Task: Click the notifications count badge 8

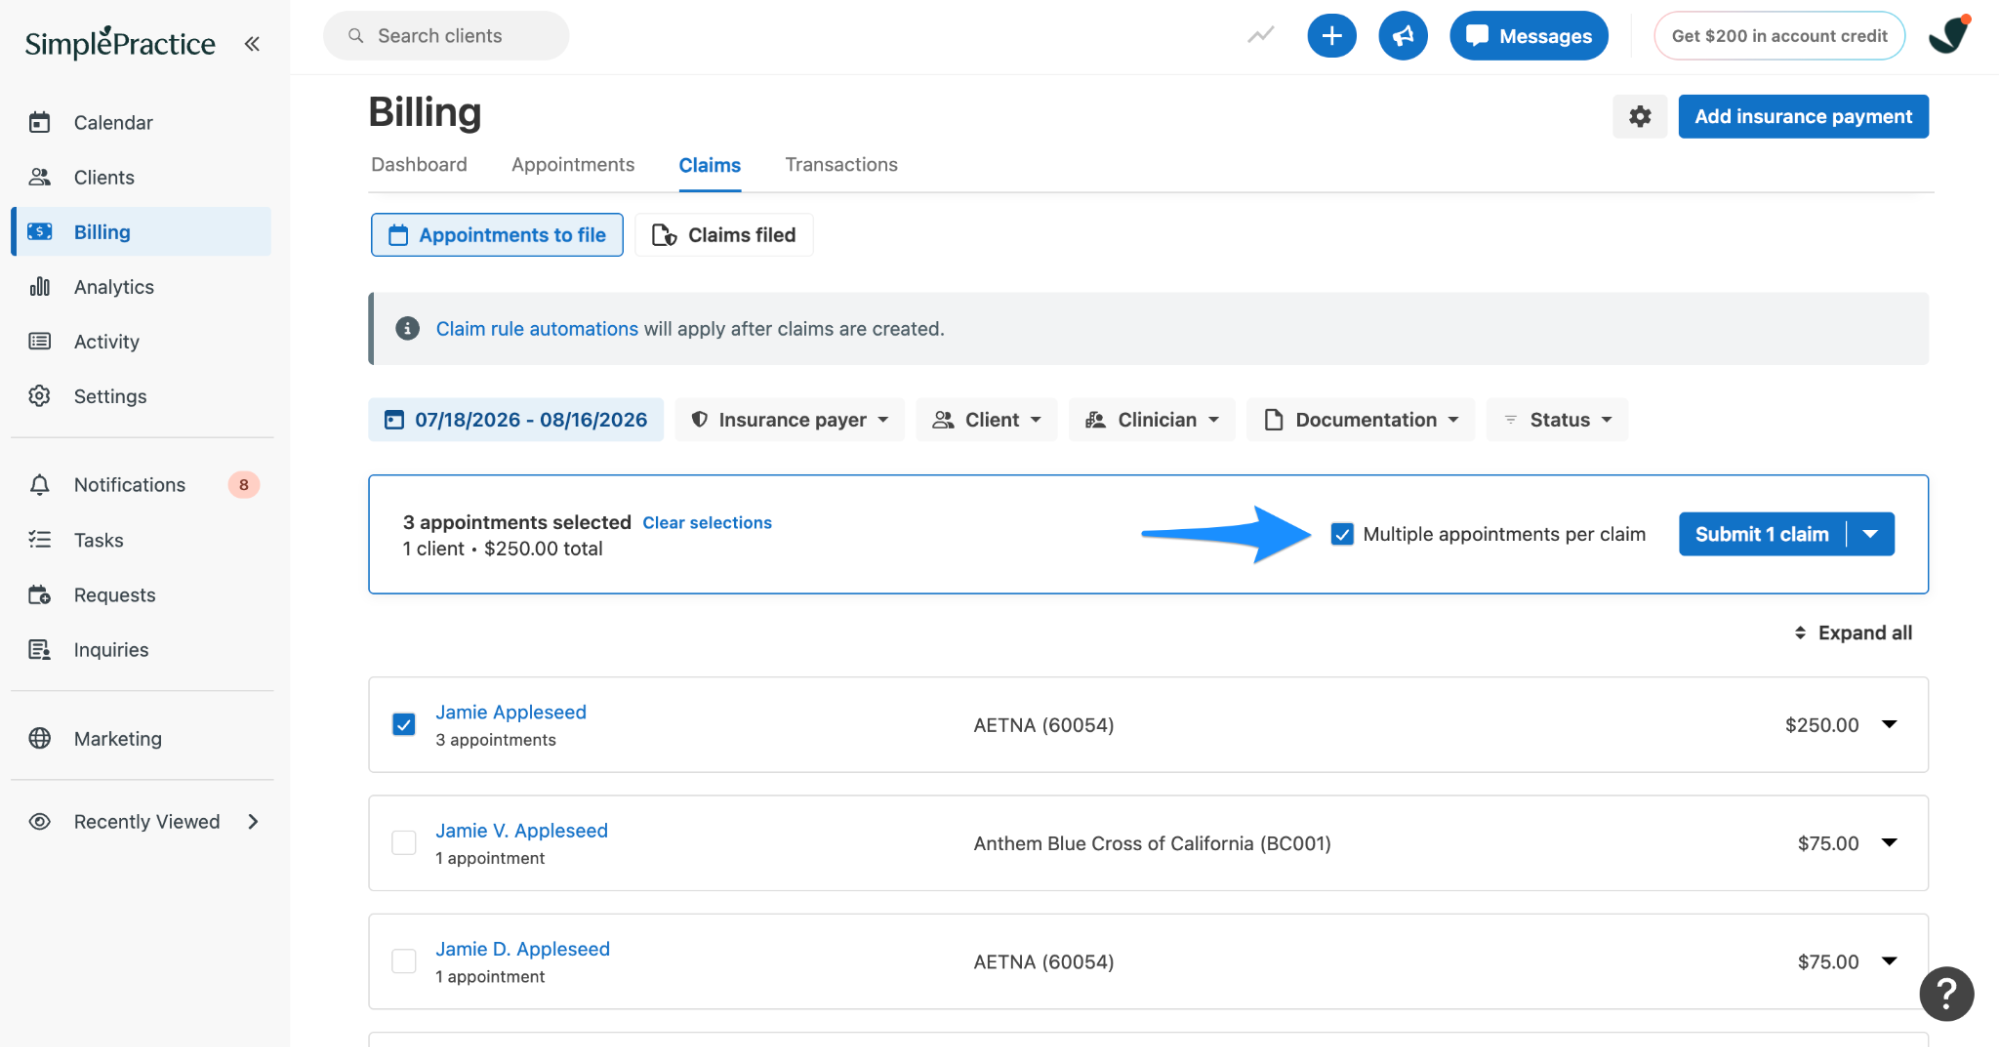Action: tap(243, 485)
